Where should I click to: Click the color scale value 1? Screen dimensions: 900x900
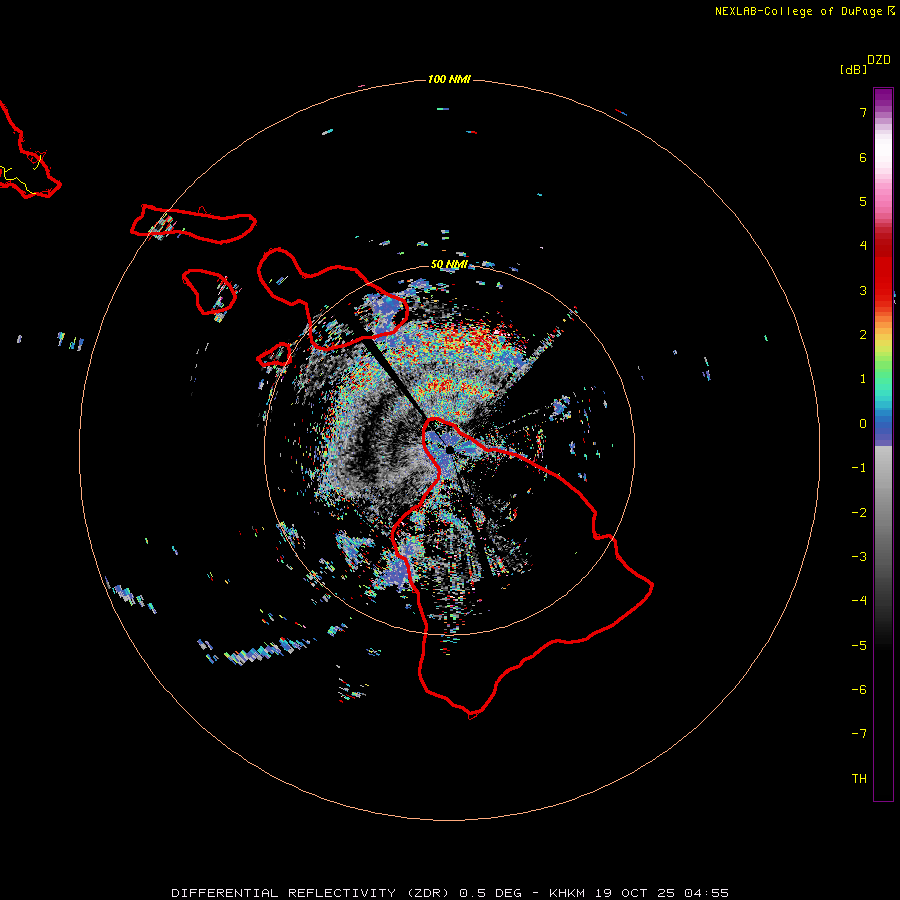863,379
